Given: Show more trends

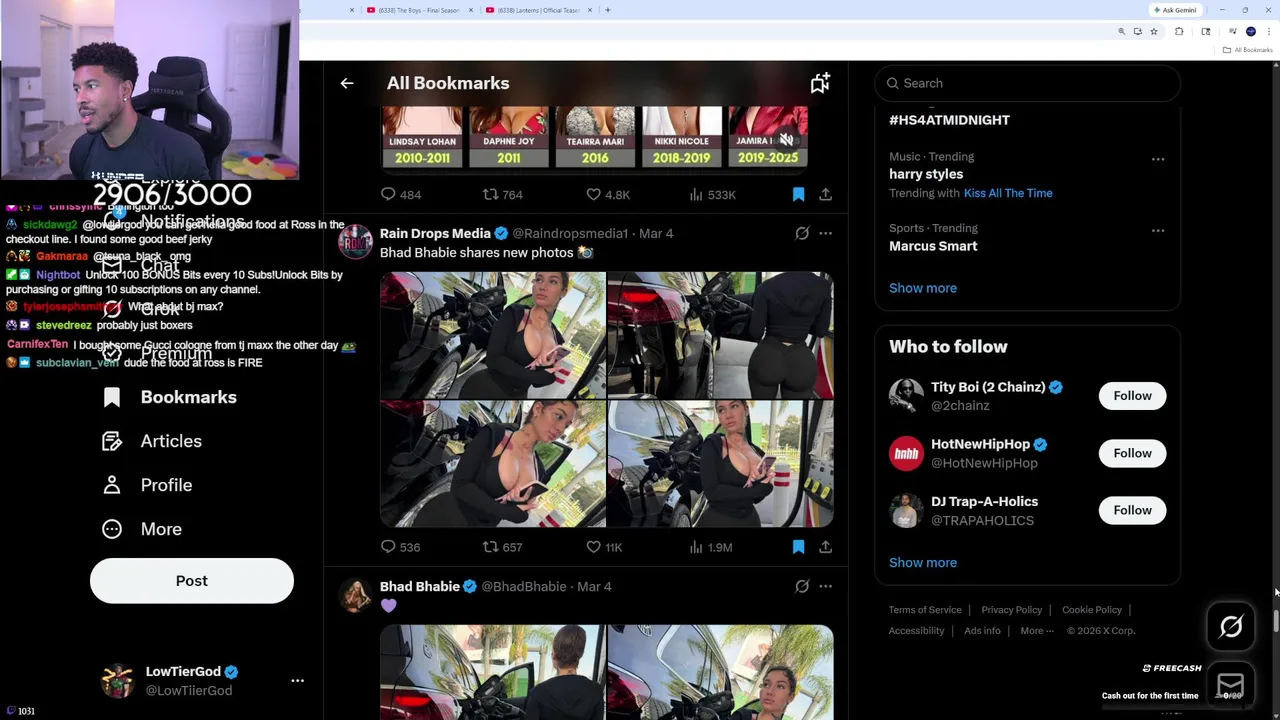Looking at the screenshot, I should 923,288.
